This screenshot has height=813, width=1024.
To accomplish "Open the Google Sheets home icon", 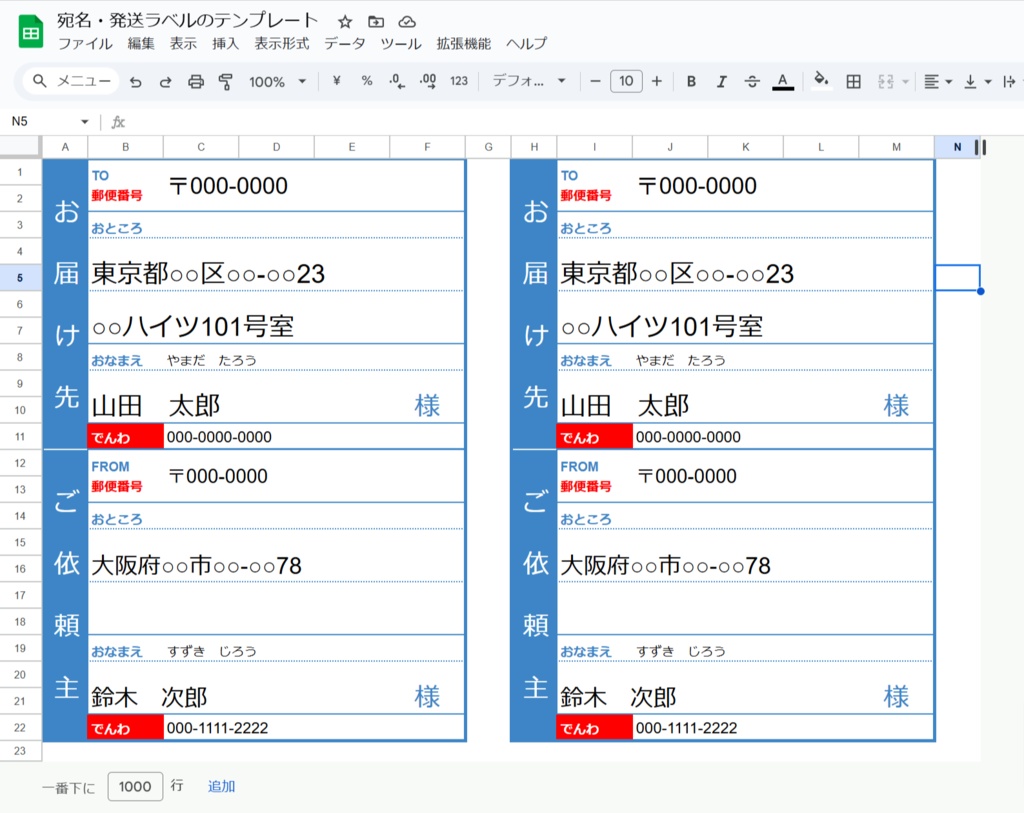I will pyautogui.click(x=30, y=33).
